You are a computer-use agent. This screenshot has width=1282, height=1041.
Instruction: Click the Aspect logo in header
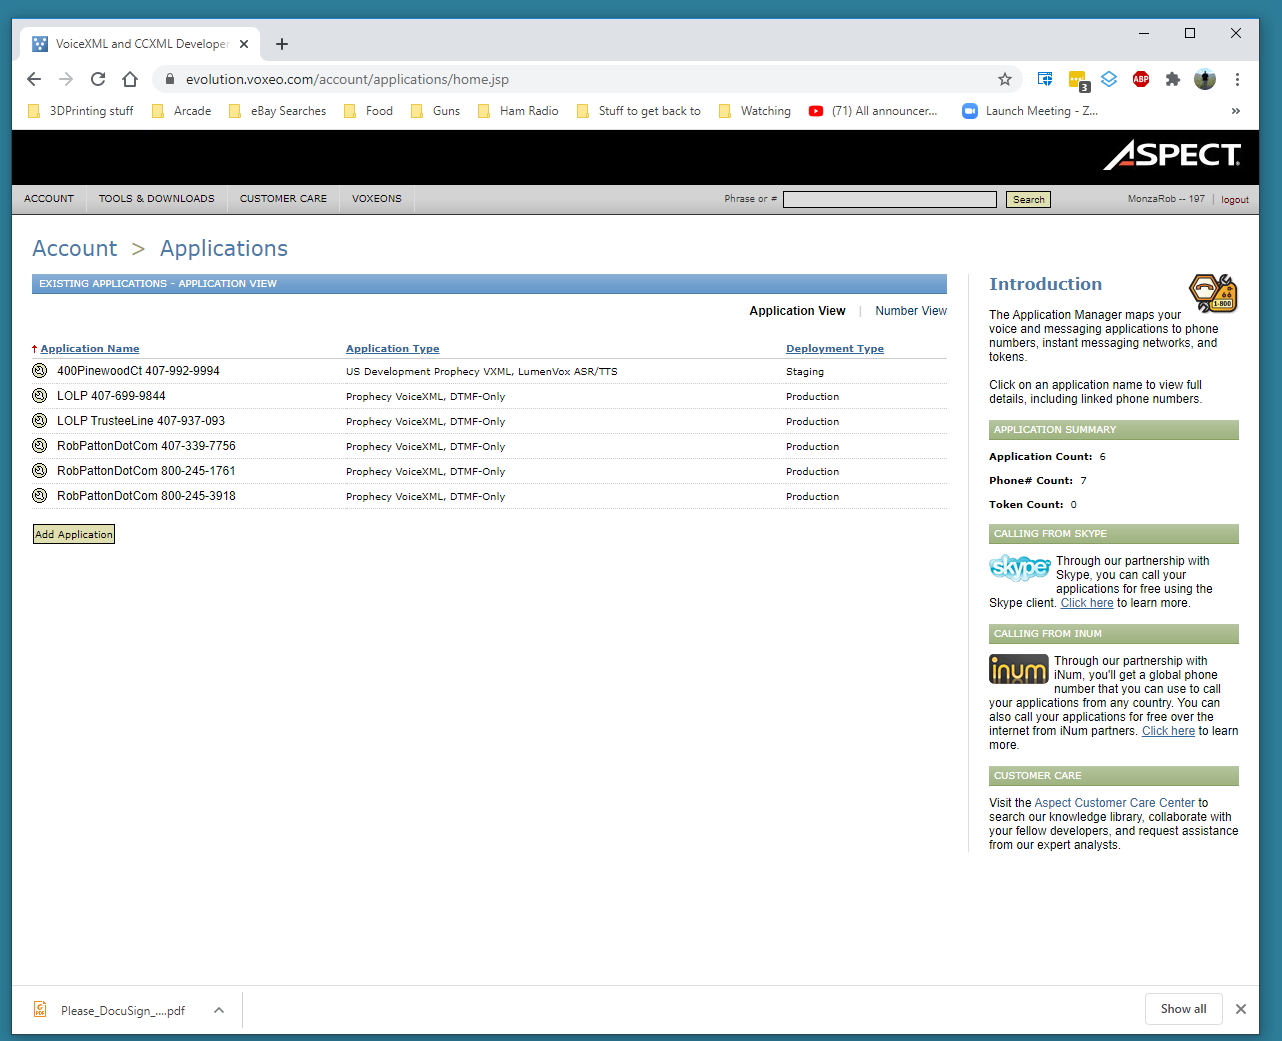point(1172,155)
